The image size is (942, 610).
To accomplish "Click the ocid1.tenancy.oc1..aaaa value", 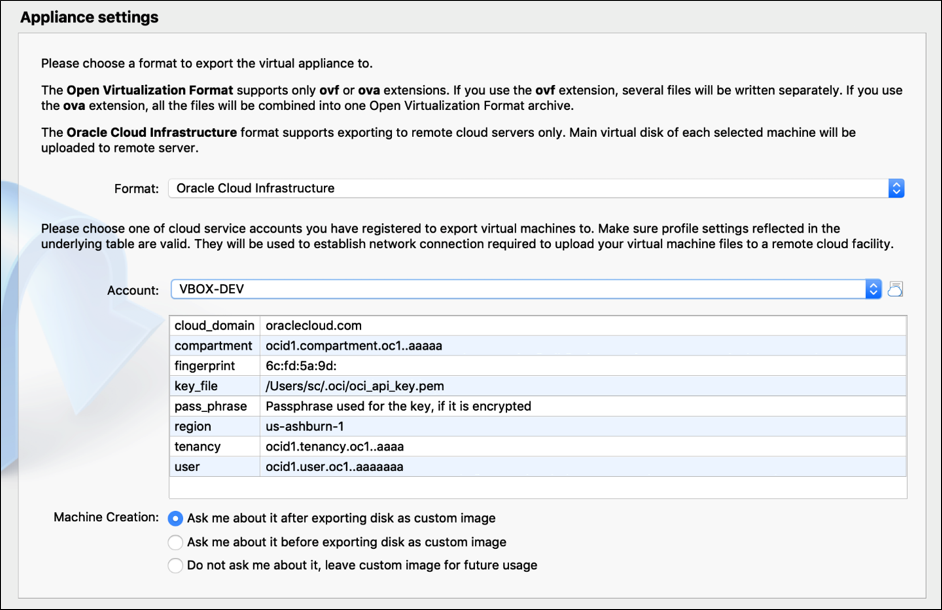I will click(x=583, y=447).
